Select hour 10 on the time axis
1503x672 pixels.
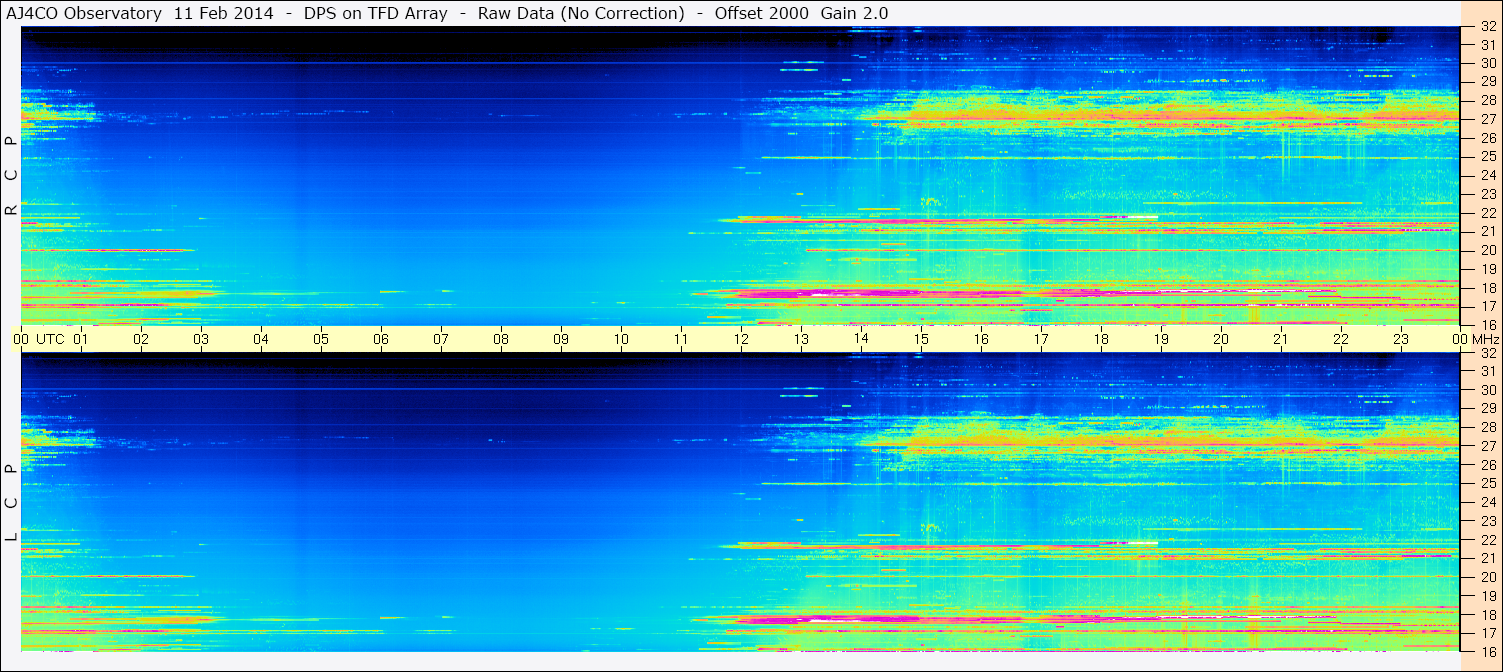coord(621,339)
